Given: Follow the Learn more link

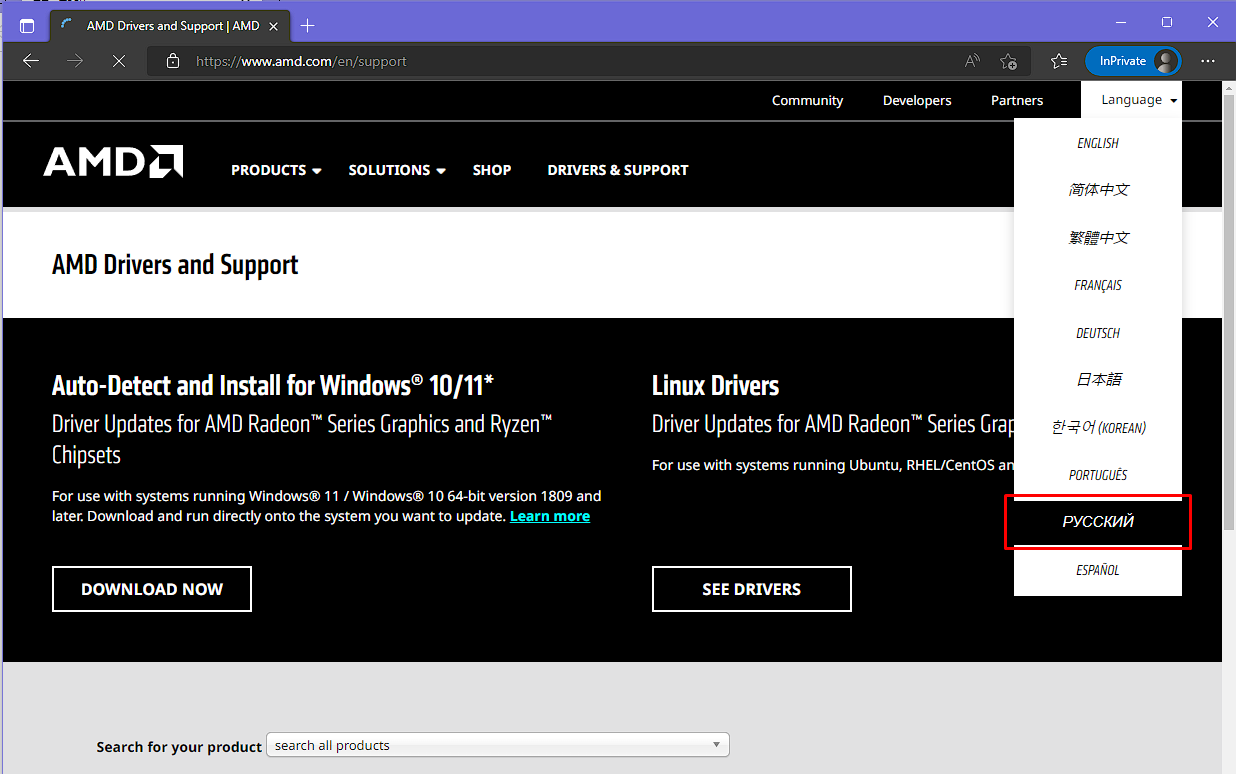Looking at the screenshot, I should pos(550,516).
